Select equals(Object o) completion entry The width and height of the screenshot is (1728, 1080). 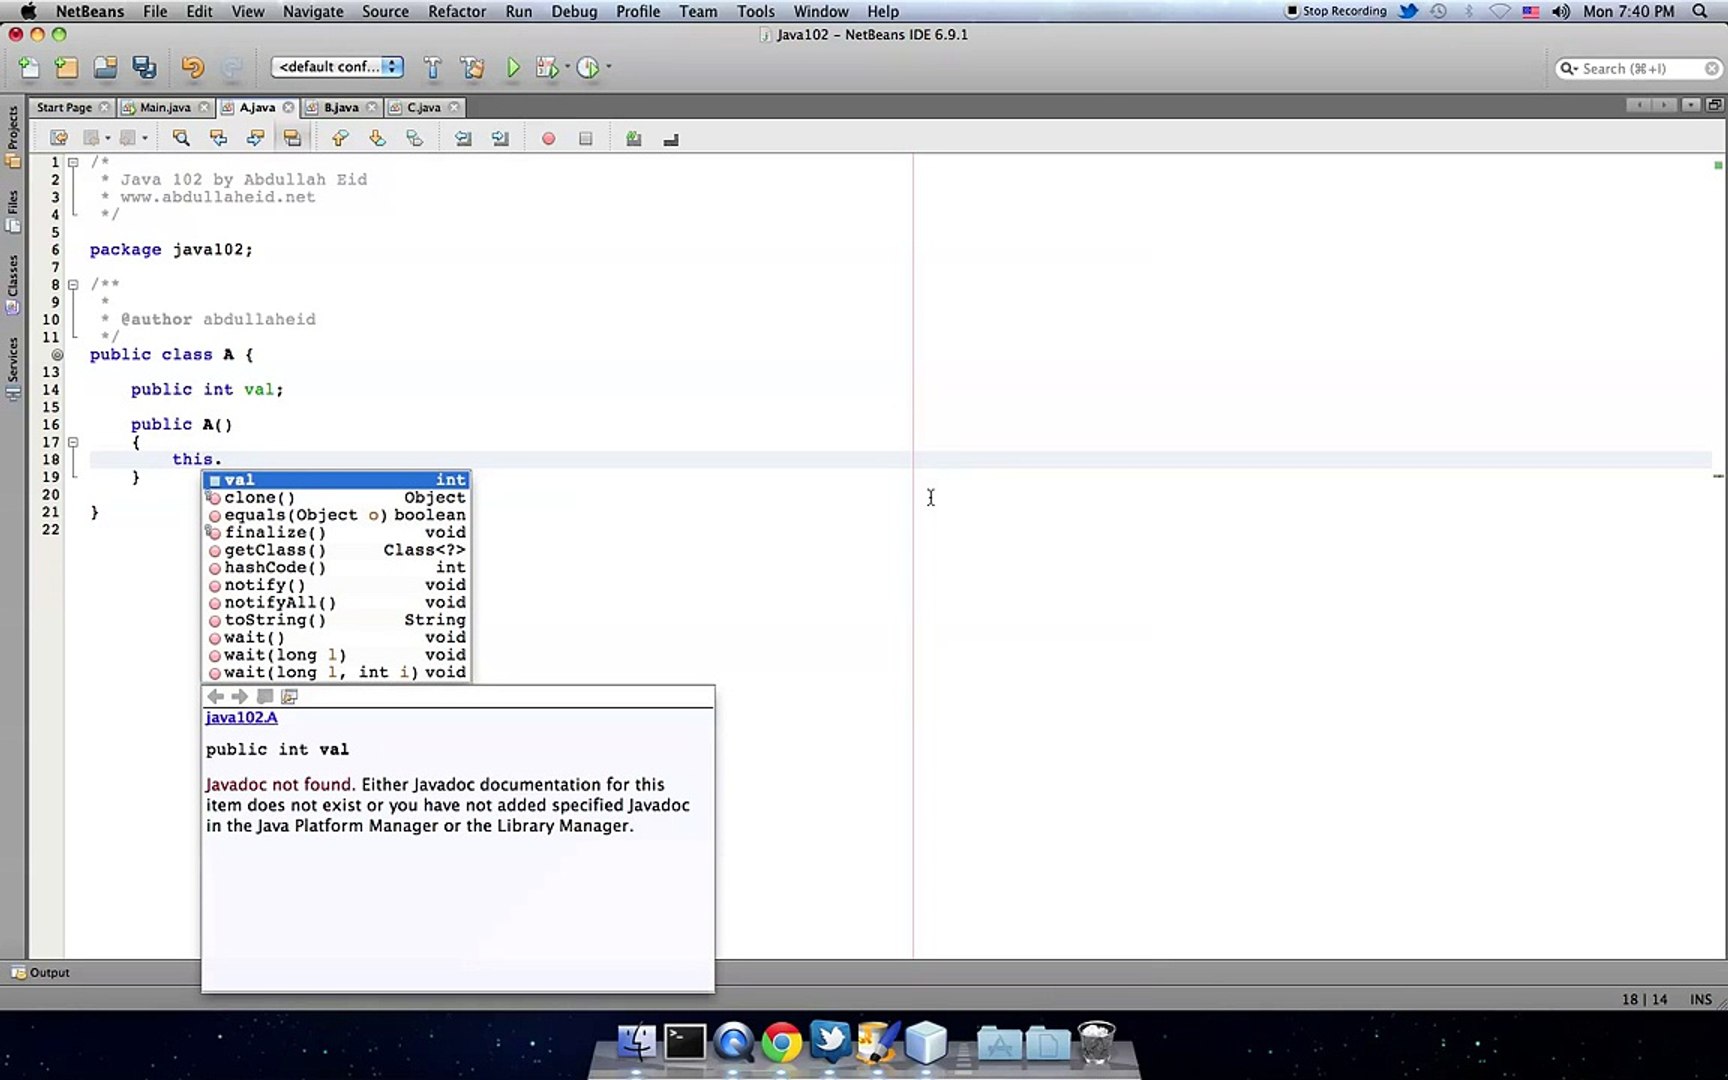[337, 515]
